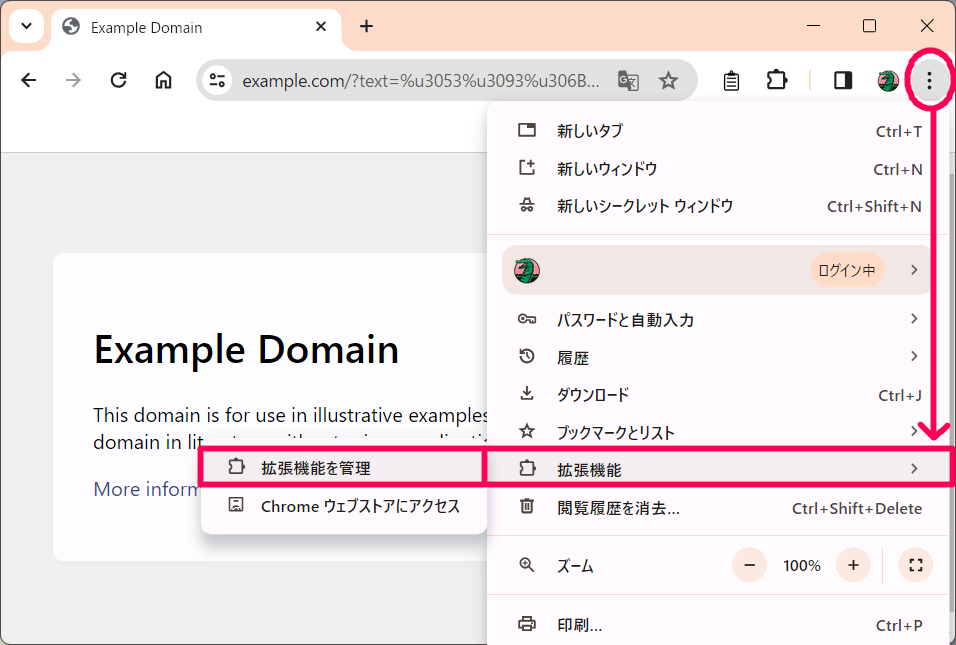This screenshot has height=645, width=956.
Task: Go back using the back arrow
Action: coord(29,80)
